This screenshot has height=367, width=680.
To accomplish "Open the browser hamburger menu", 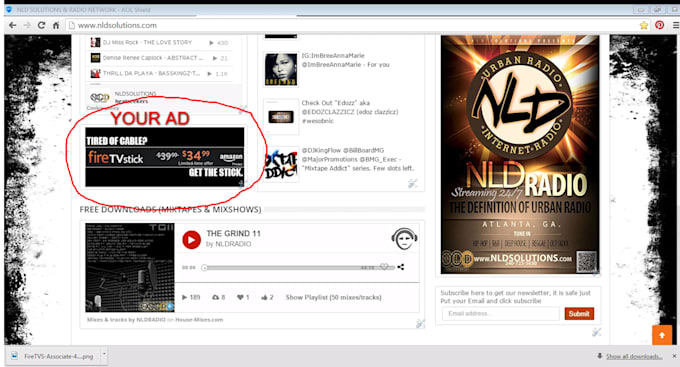I will pyautogui.click(x=675, y=25).
